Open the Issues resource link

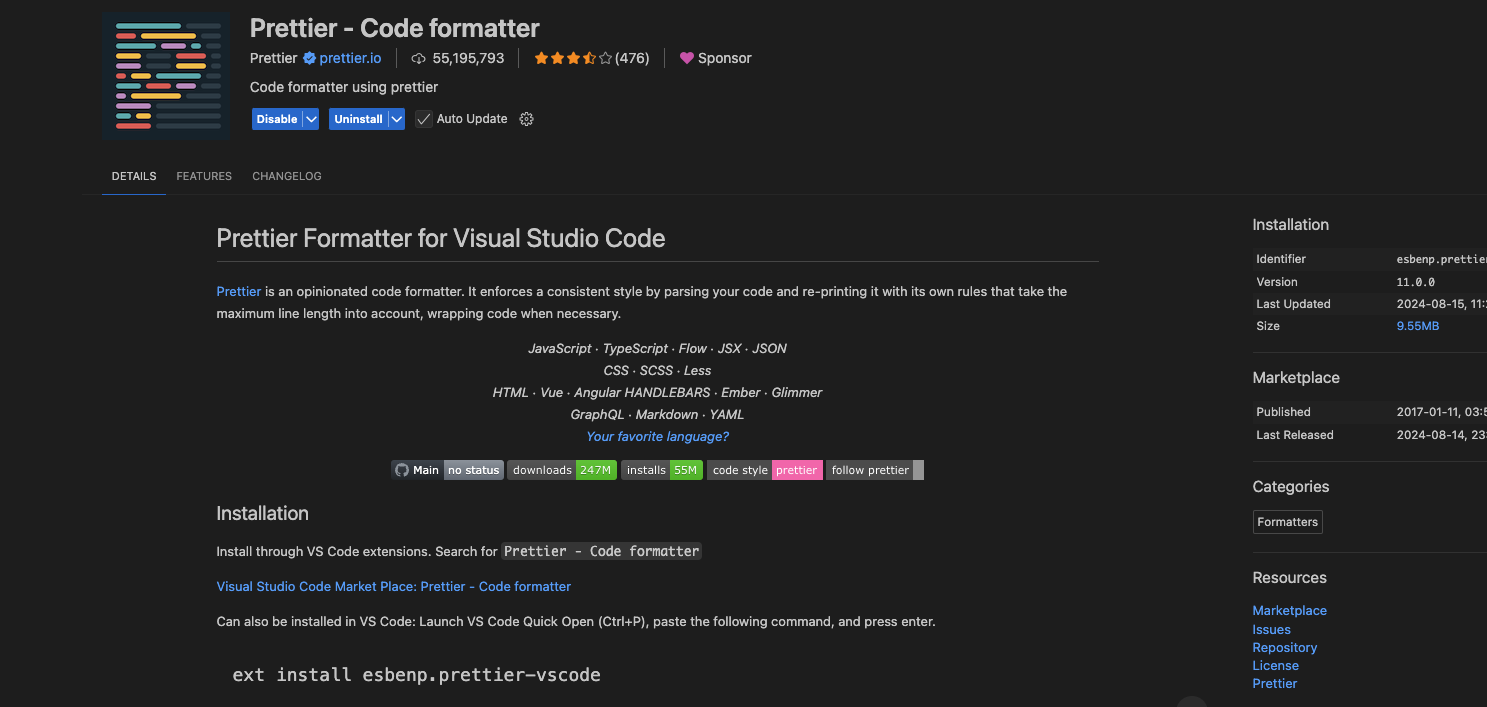click(1272, 630)
